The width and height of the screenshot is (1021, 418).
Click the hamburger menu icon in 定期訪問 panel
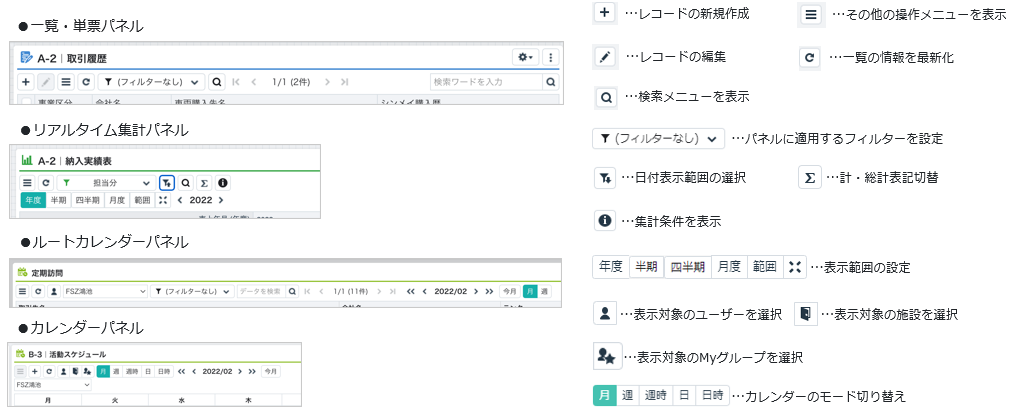click(23, 292)
